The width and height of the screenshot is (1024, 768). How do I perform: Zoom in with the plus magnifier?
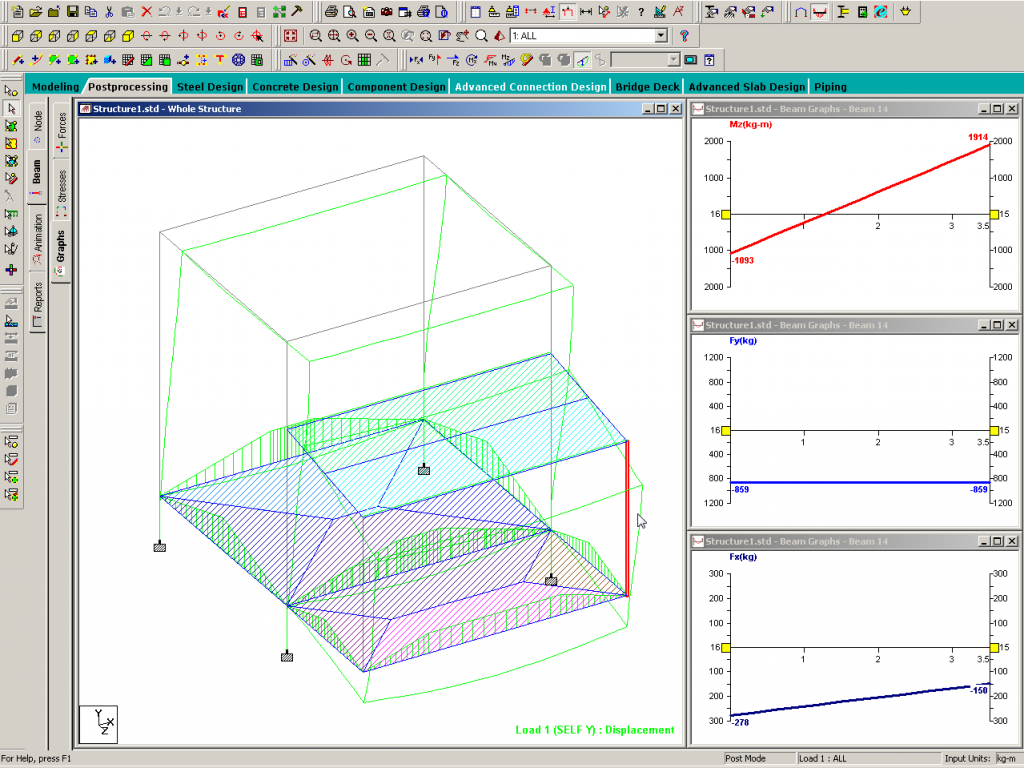(x=353, y=36)
